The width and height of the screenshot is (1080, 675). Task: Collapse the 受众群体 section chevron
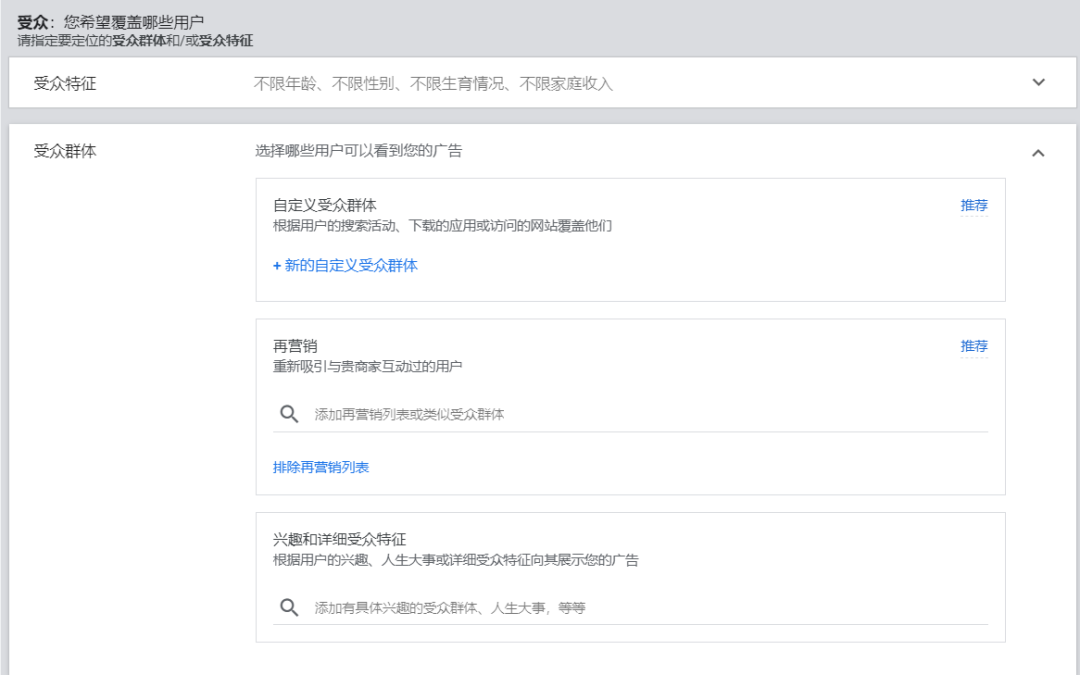coord(1038,153)
